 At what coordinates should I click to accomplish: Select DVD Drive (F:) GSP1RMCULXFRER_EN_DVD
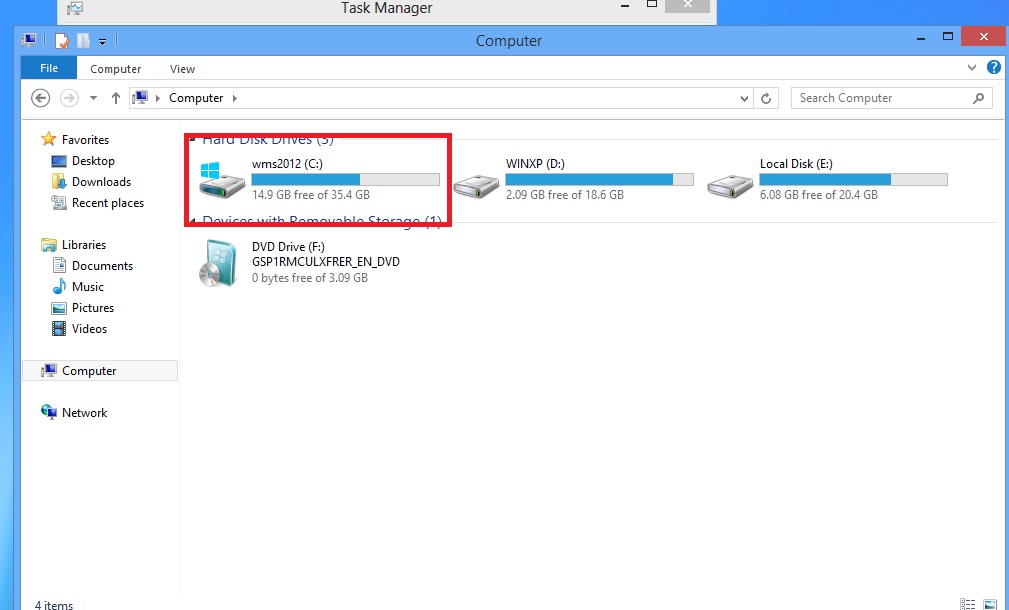click(x=299, y=263)
